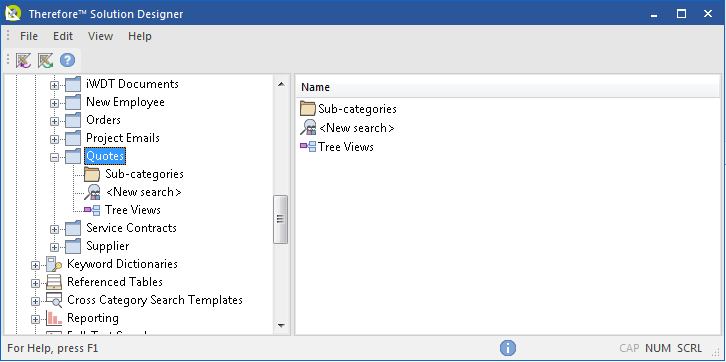
Task: Maximize the Solution Designer window
Action: pos(681,13)
